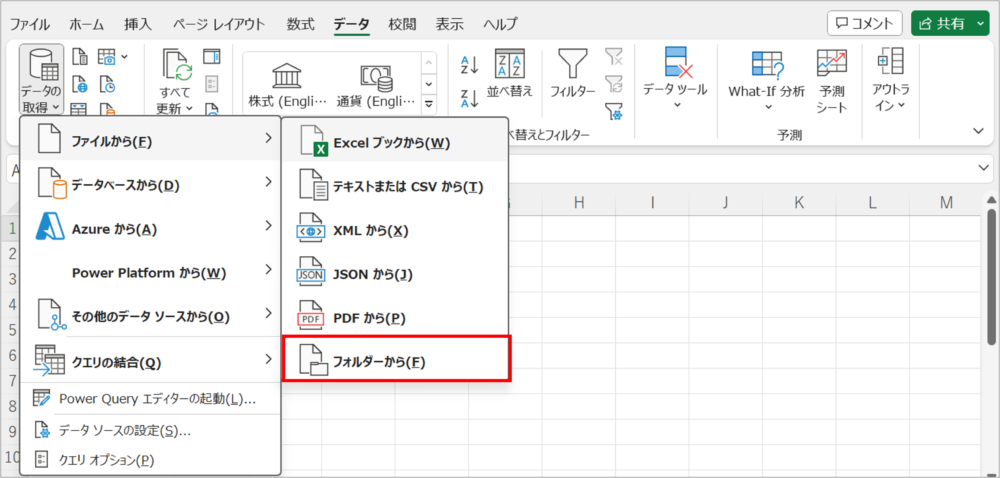
Task: Click the Advanced filter gear-funnel icon
Action: pos(614,111)
